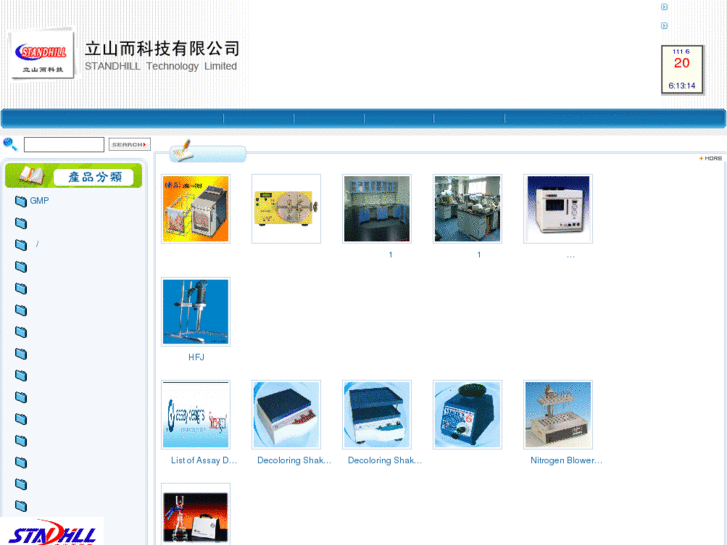Click the upper small arrow icon at top right
Image resolution: width=727 pixels, height=545 pixels.
[664, 7]
